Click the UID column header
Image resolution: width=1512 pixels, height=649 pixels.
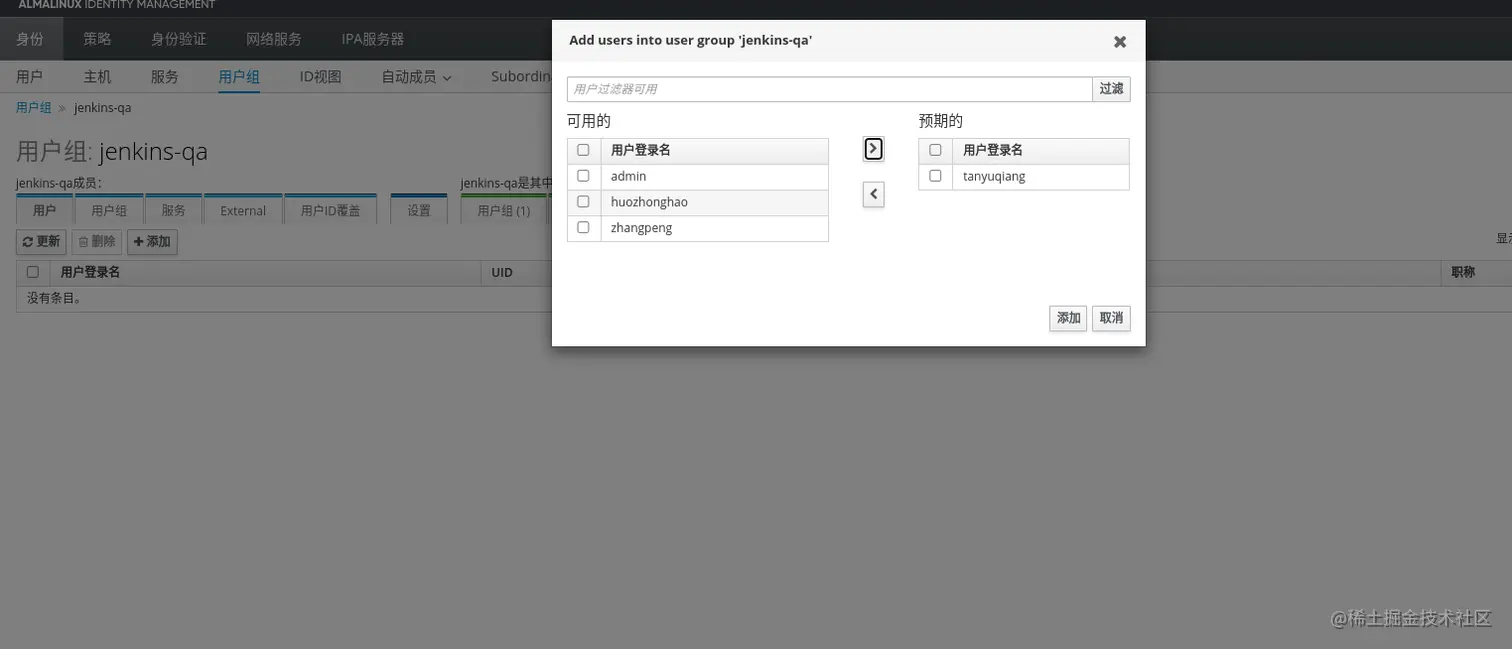(502, 272)
